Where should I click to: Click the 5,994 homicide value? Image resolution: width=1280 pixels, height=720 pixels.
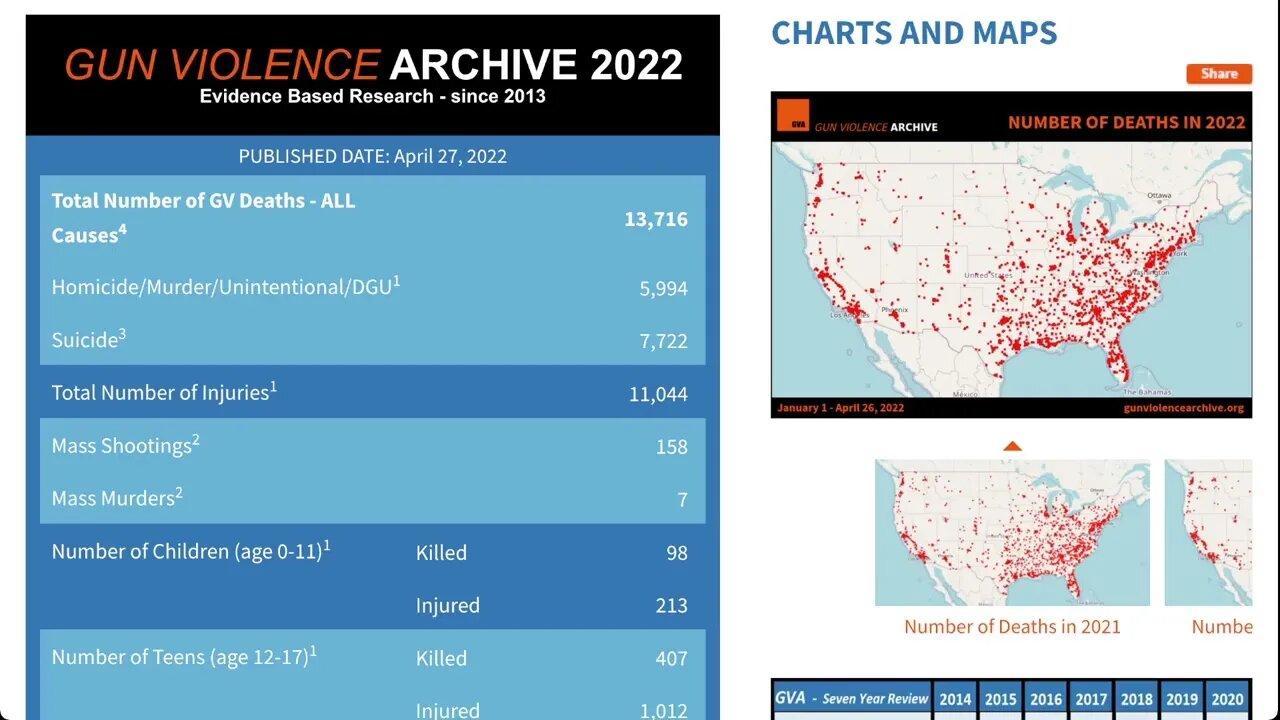click(664, 288)
